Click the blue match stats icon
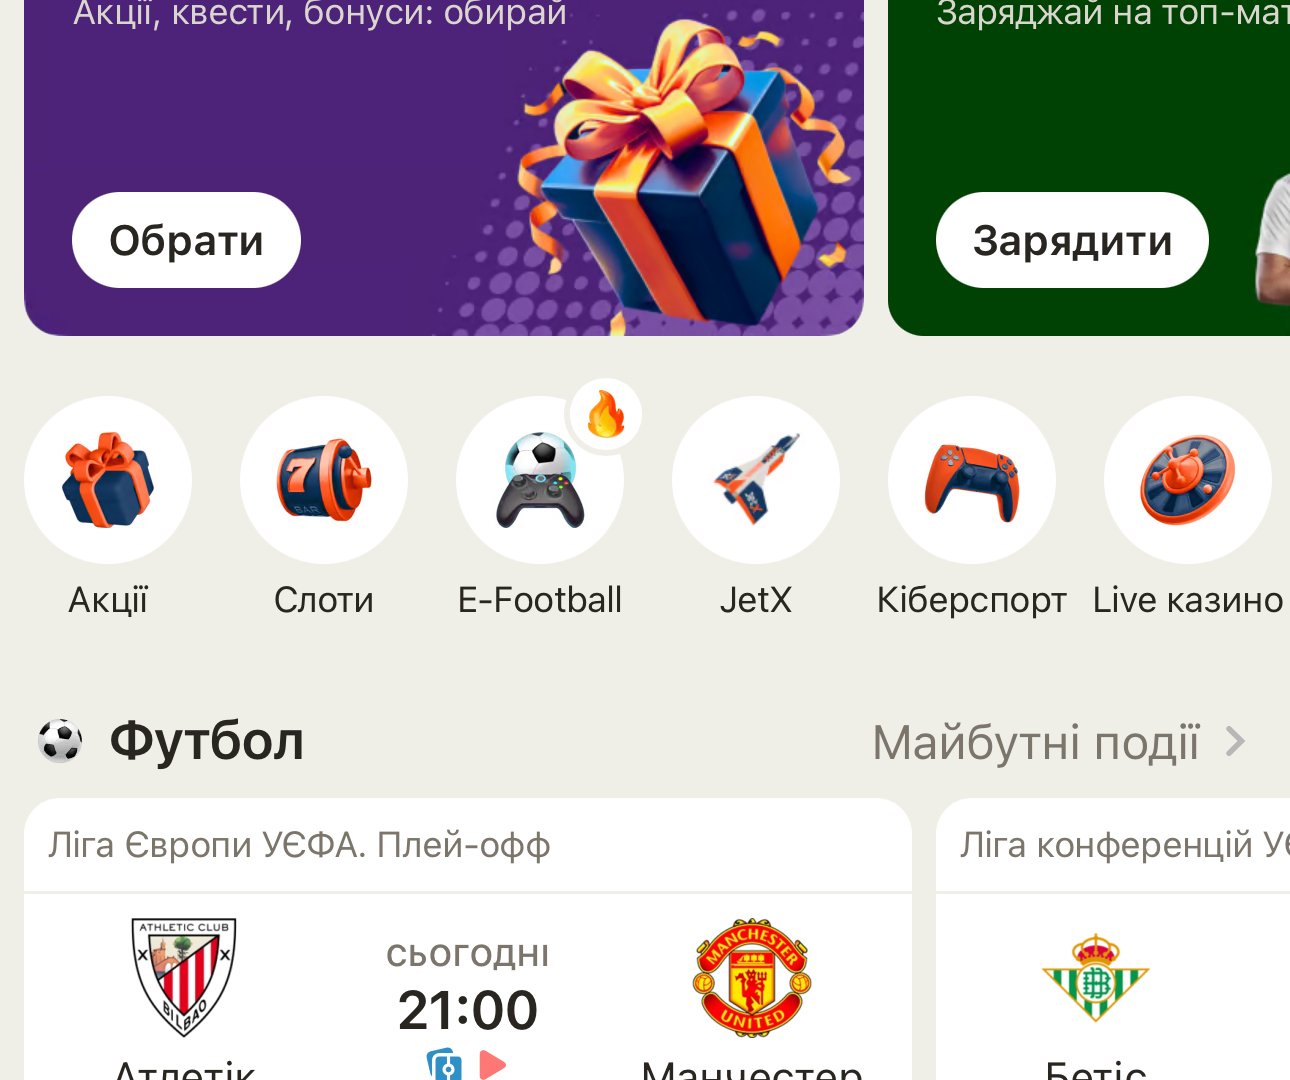The height and width of the screenshot is (1080, 1290). point(444,1064)
